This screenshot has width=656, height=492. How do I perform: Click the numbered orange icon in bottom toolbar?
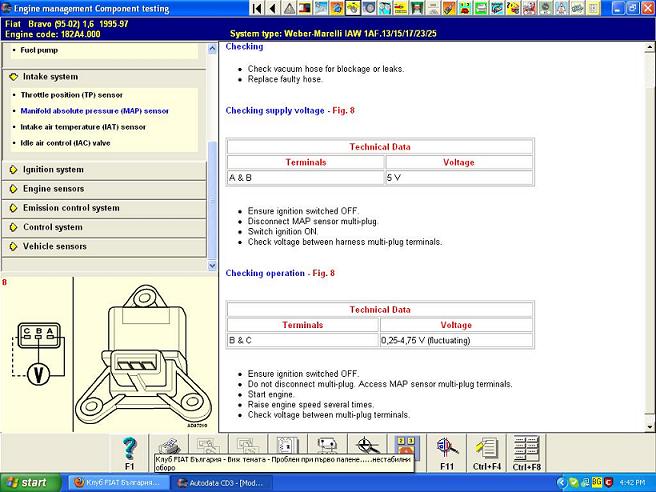tap(405, 446)
